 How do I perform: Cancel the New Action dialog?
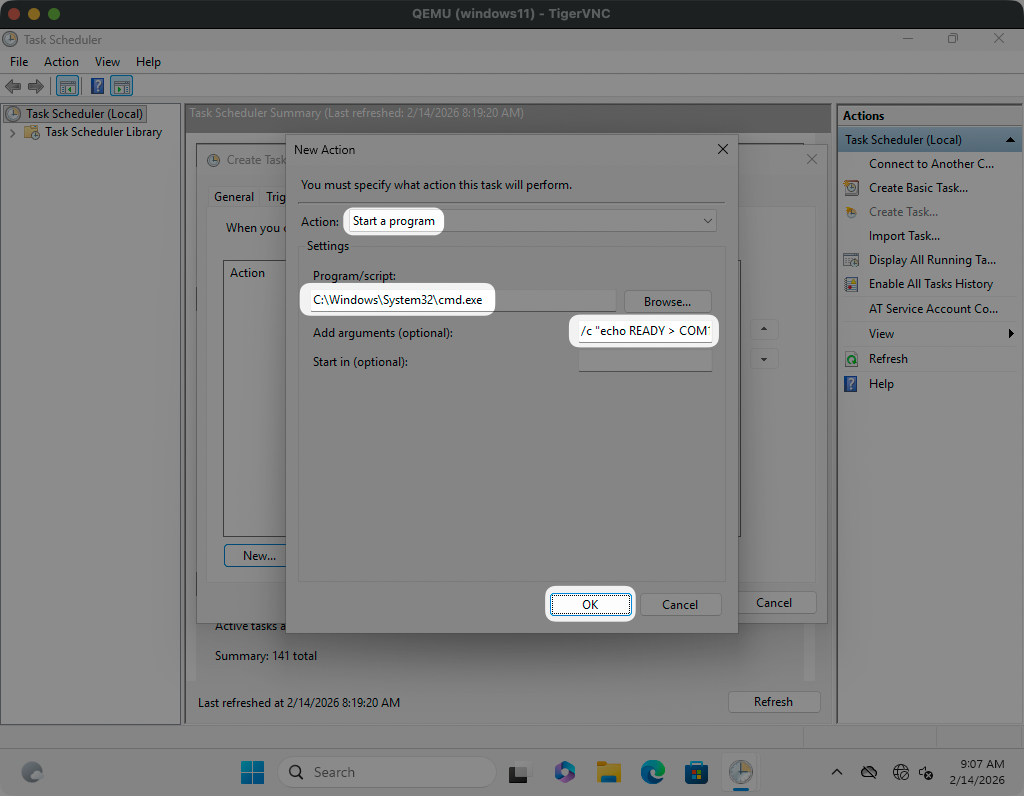click(x=680, y=604)
